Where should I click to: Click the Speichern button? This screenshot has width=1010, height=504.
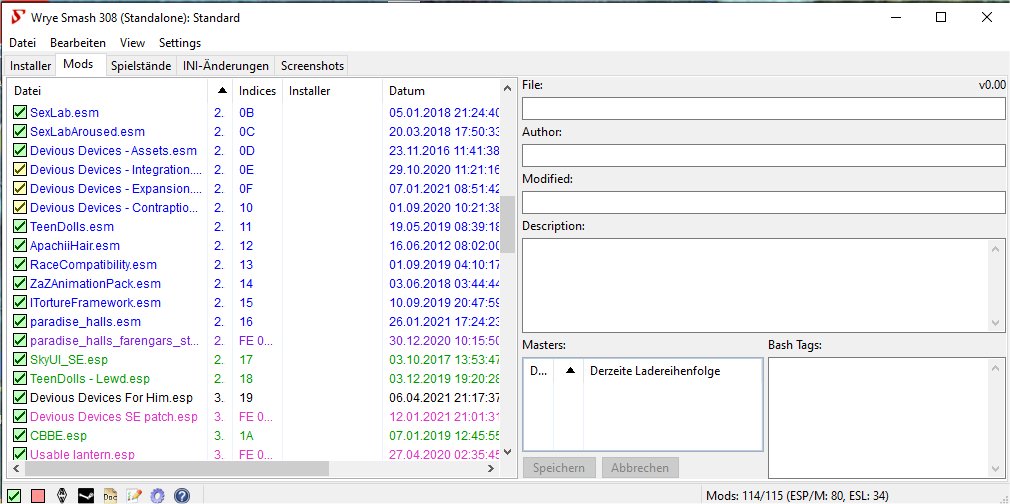pyautogui.click(x=559, y=468)
